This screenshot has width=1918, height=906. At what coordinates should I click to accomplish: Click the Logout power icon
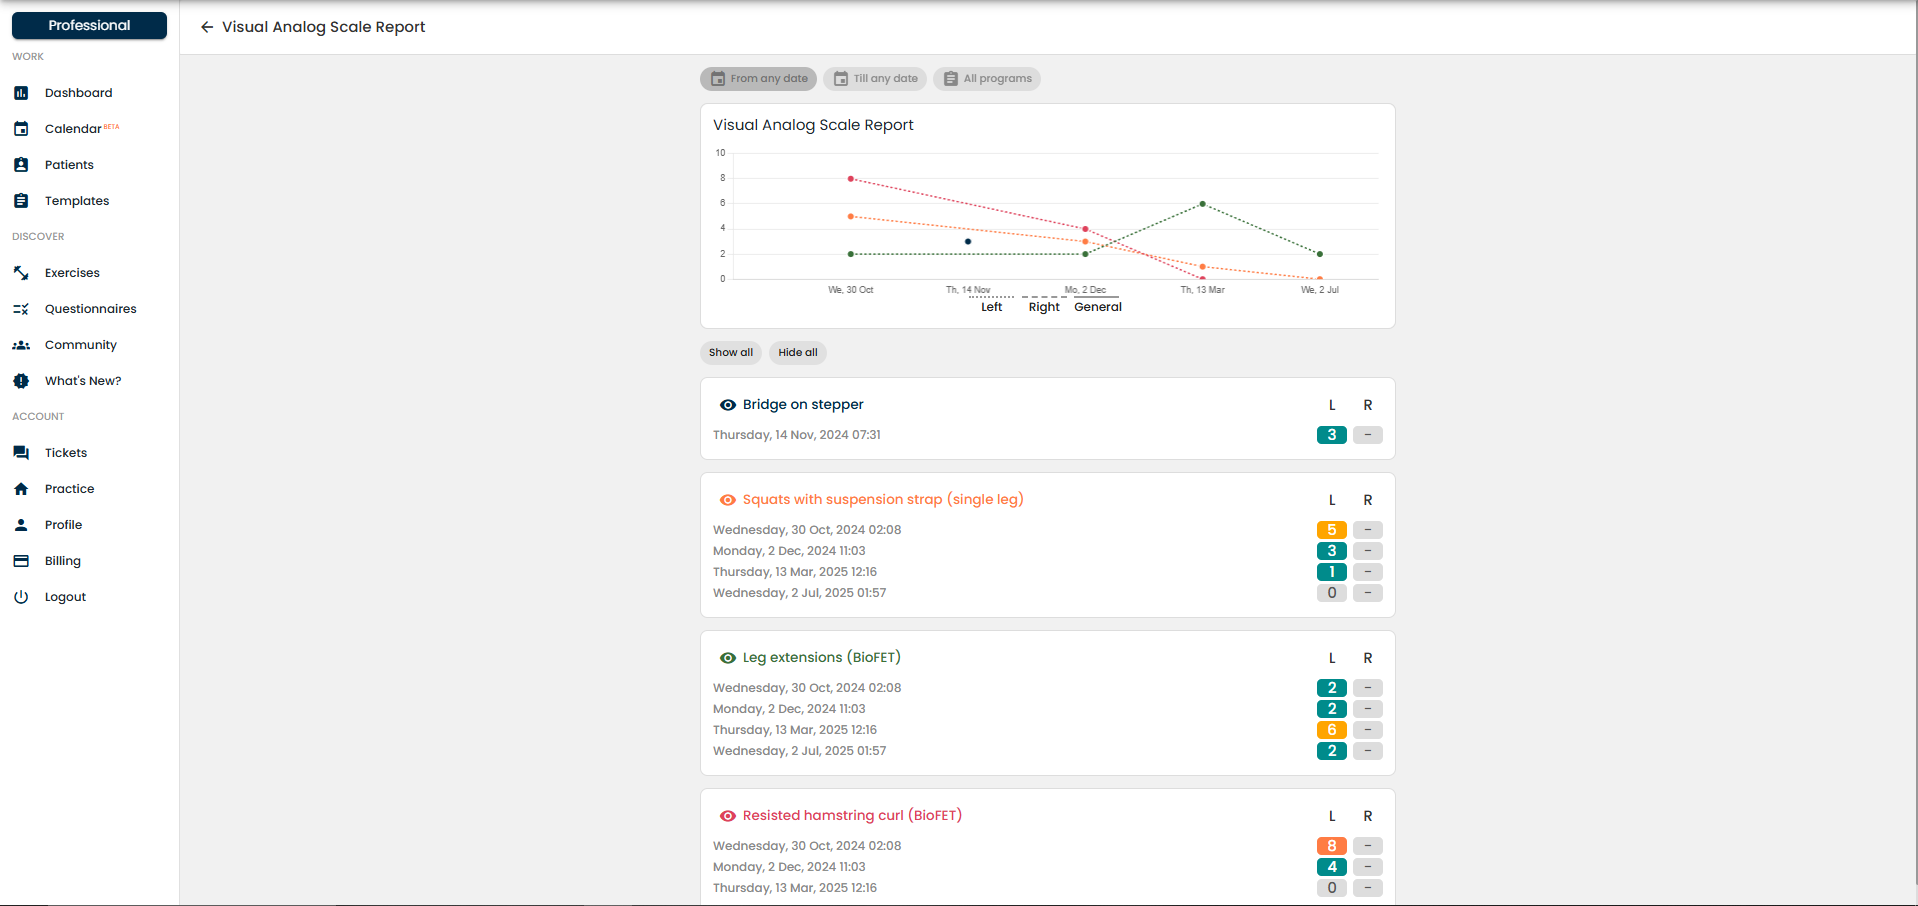click(21, 597)
